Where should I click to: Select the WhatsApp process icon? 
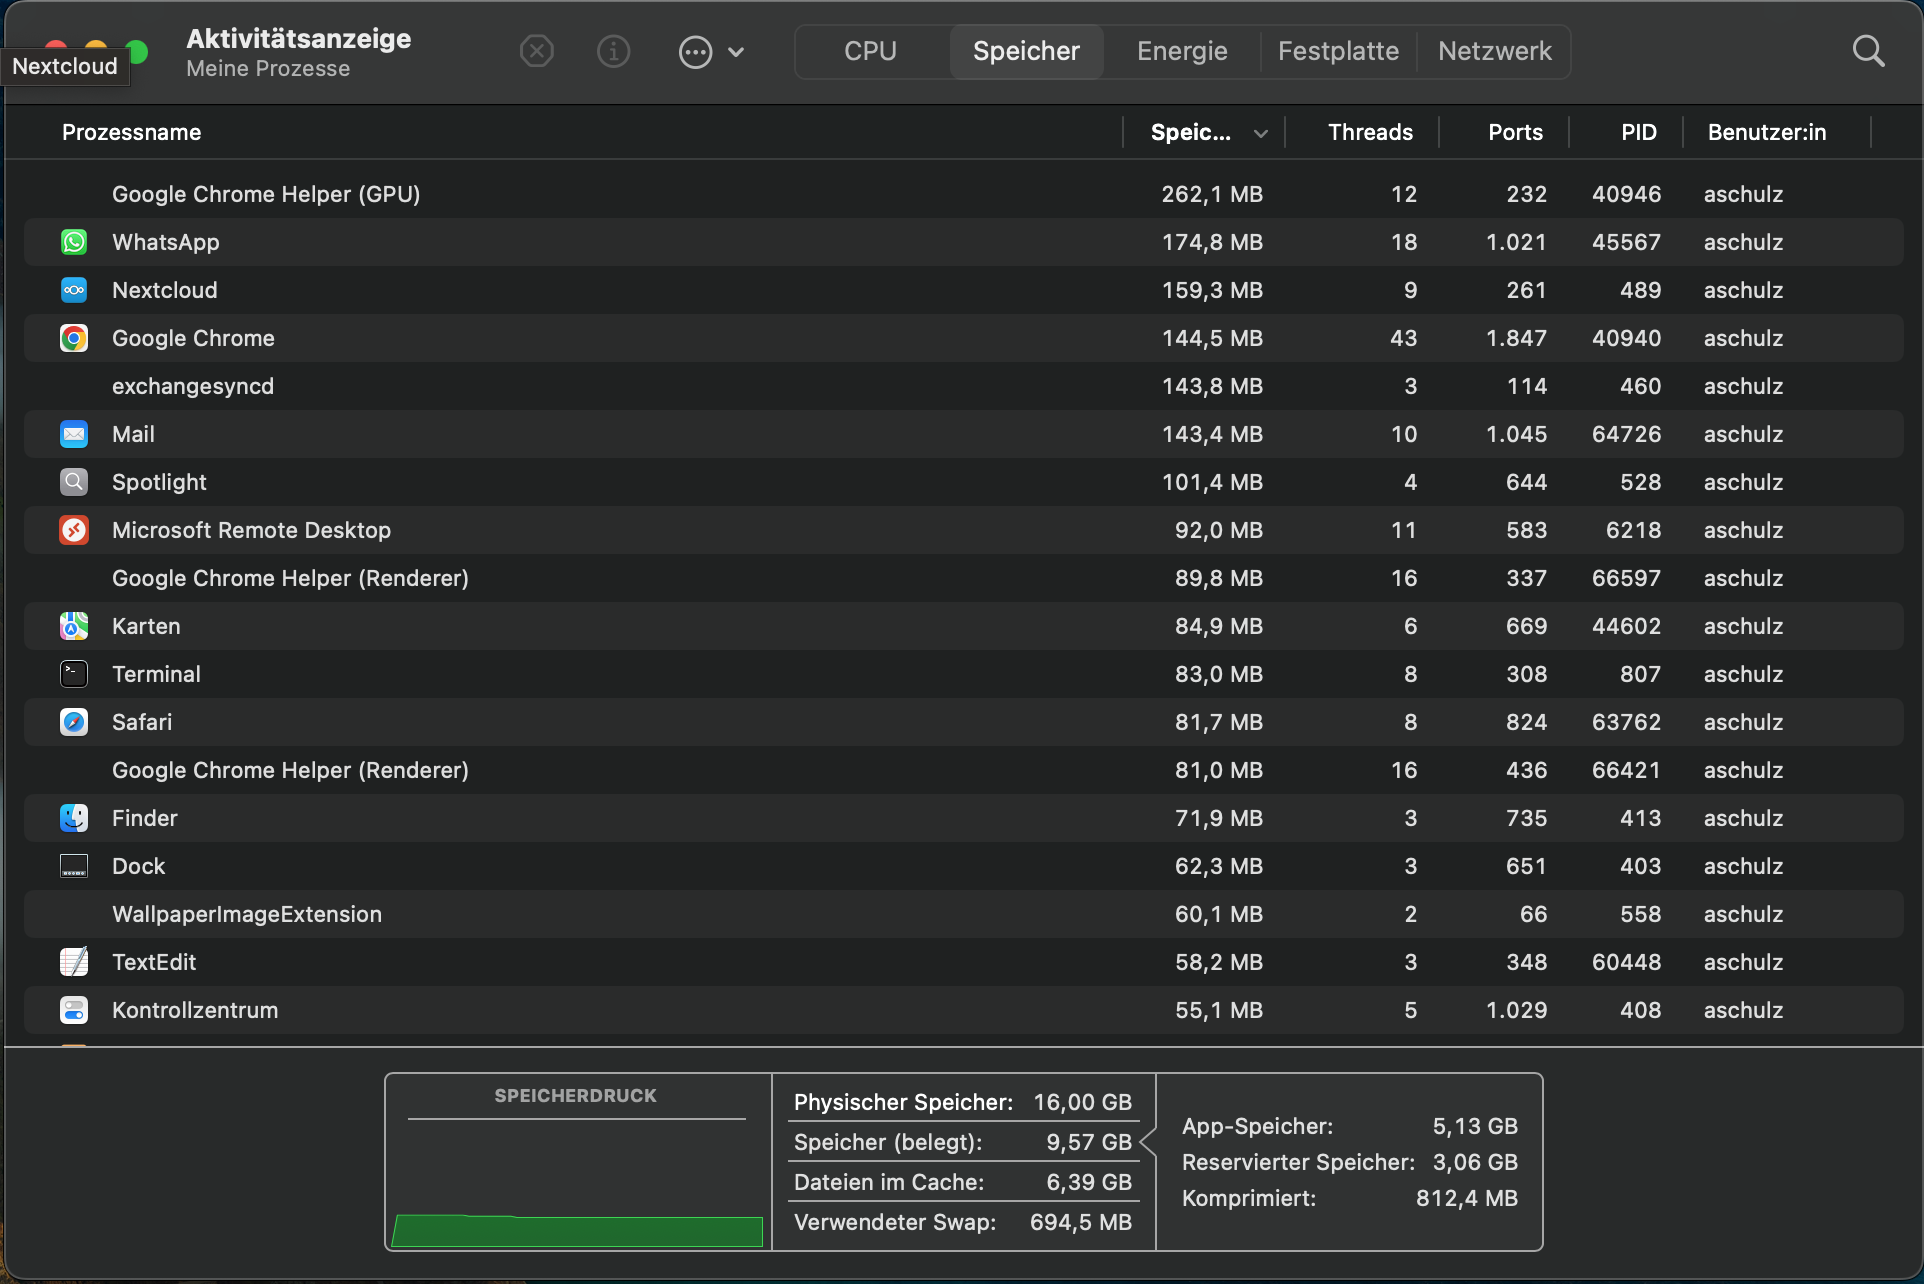(74, 242)
